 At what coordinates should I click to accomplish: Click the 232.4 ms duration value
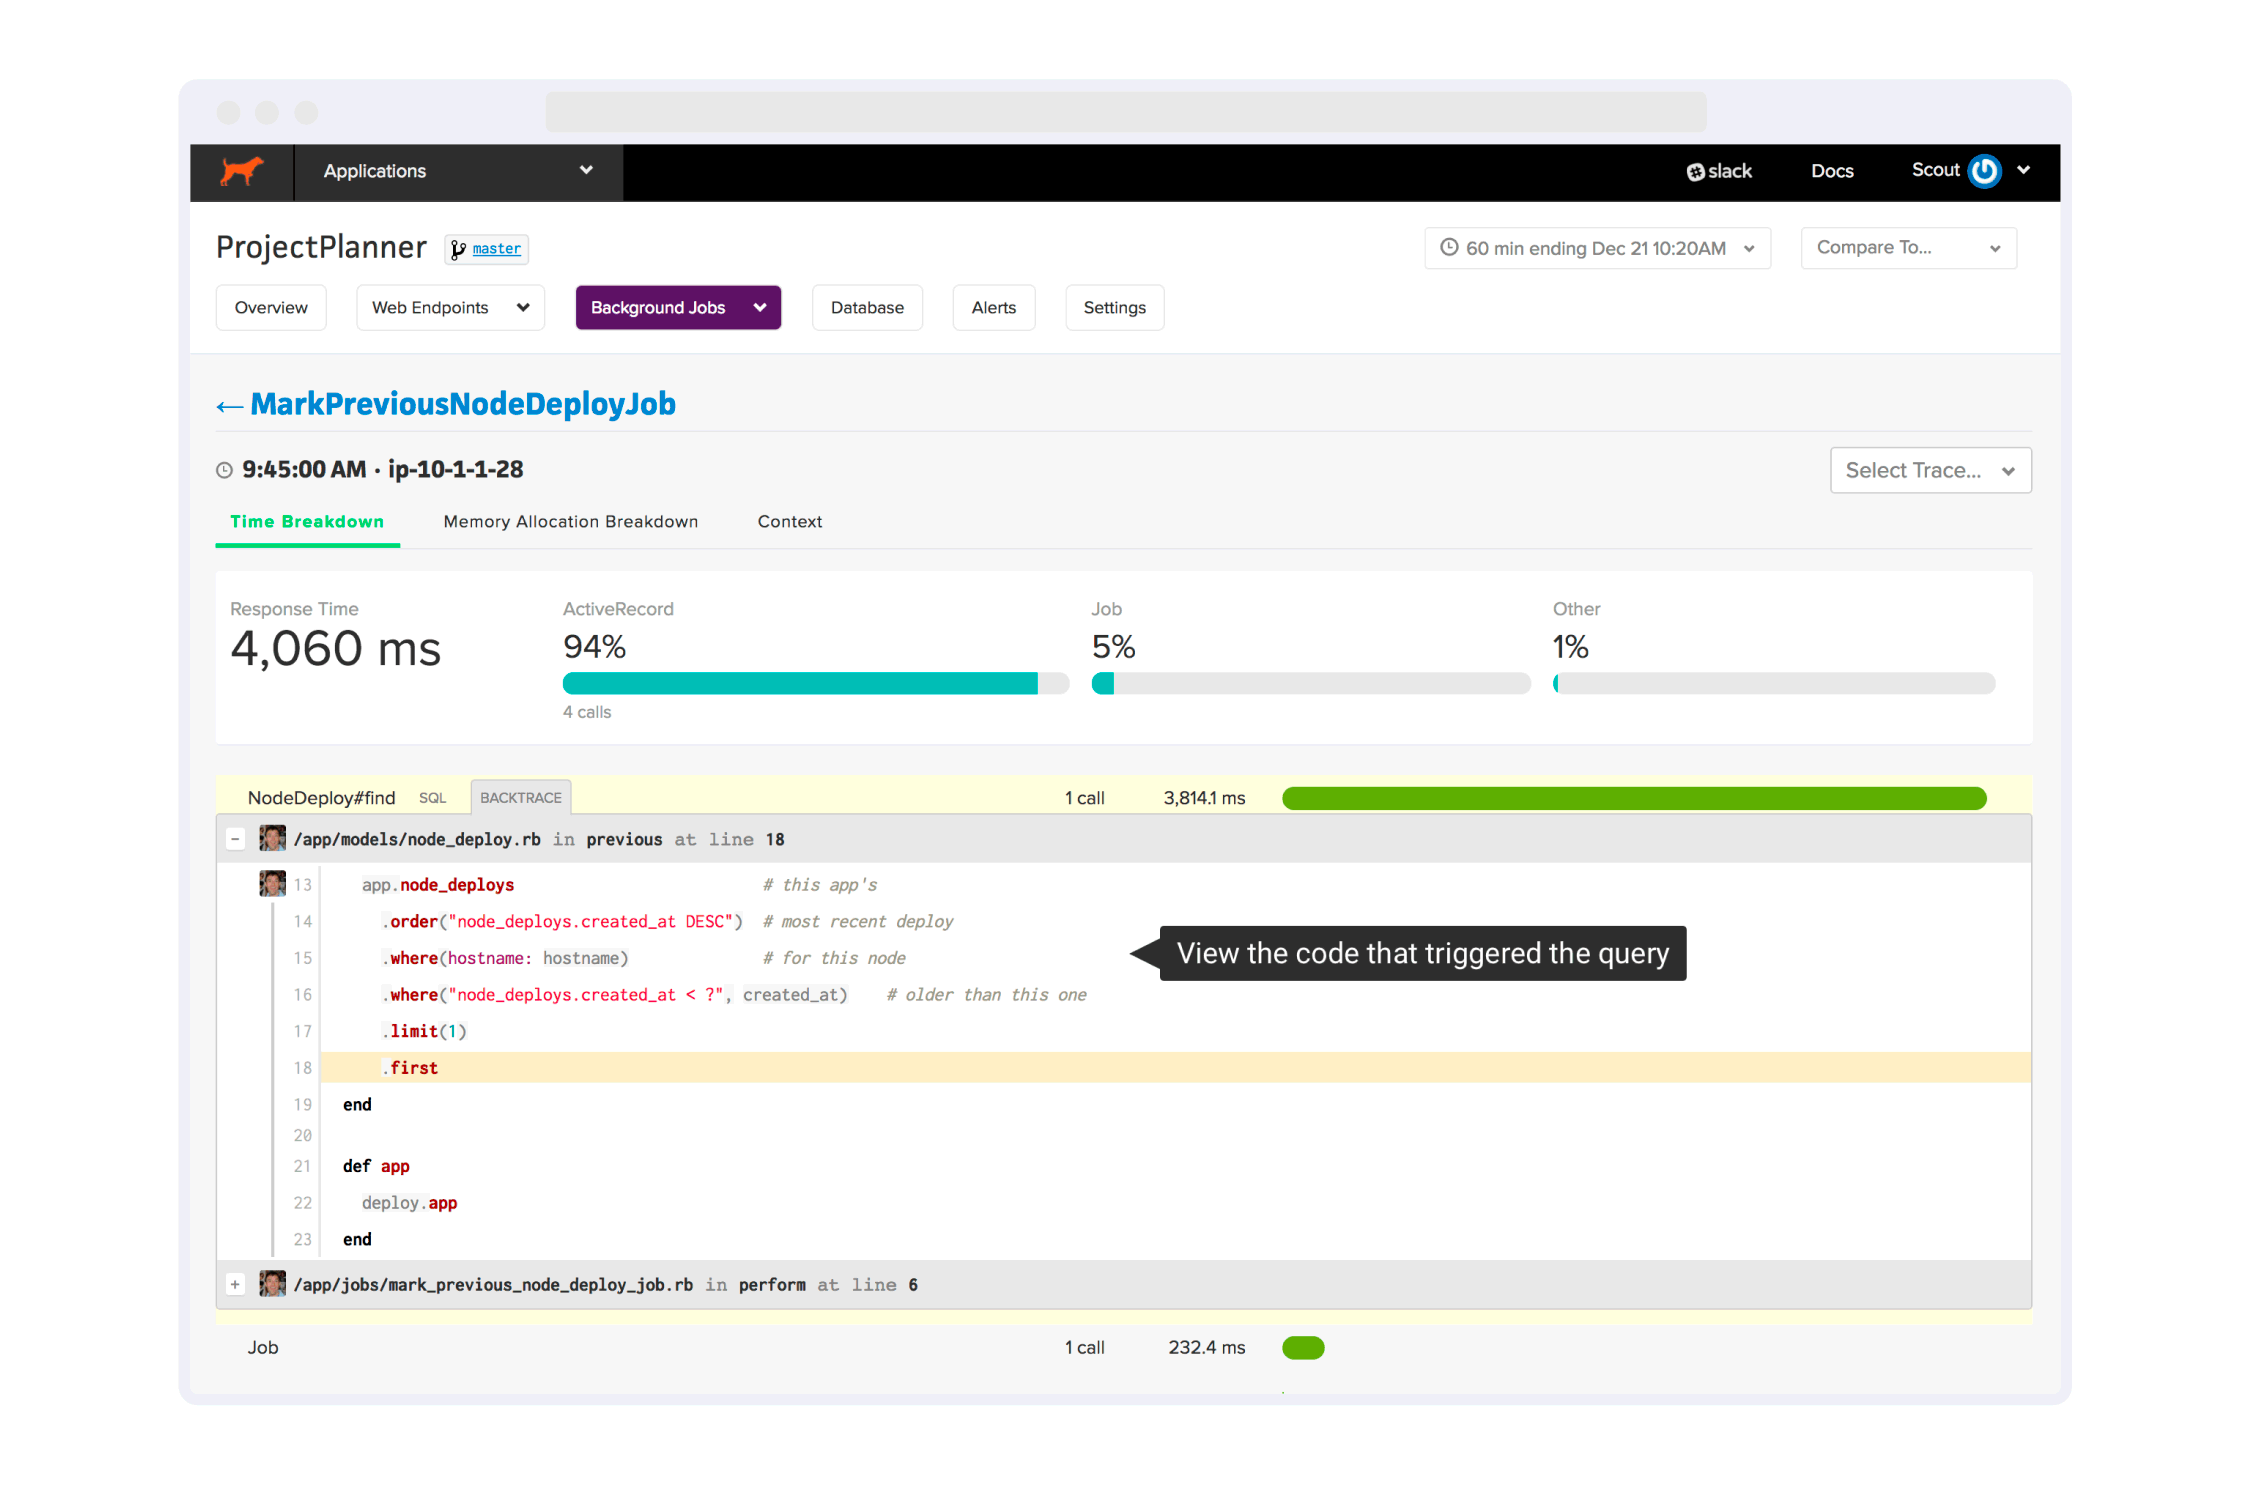click(1207, 1348)
